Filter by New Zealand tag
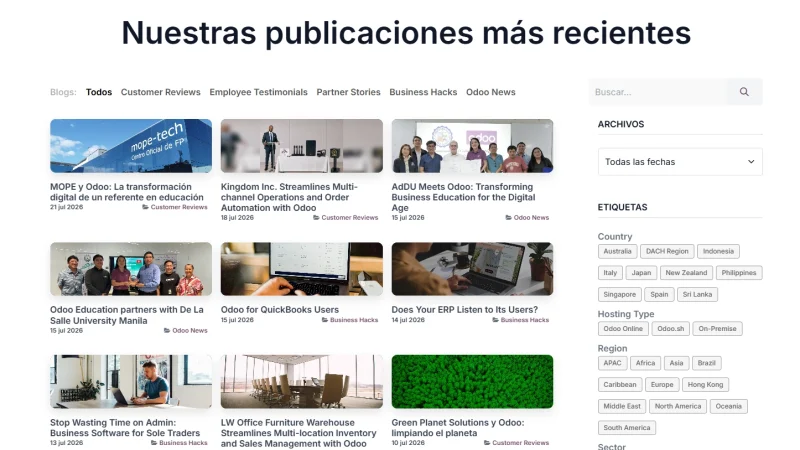 click(x=686, y=273)
